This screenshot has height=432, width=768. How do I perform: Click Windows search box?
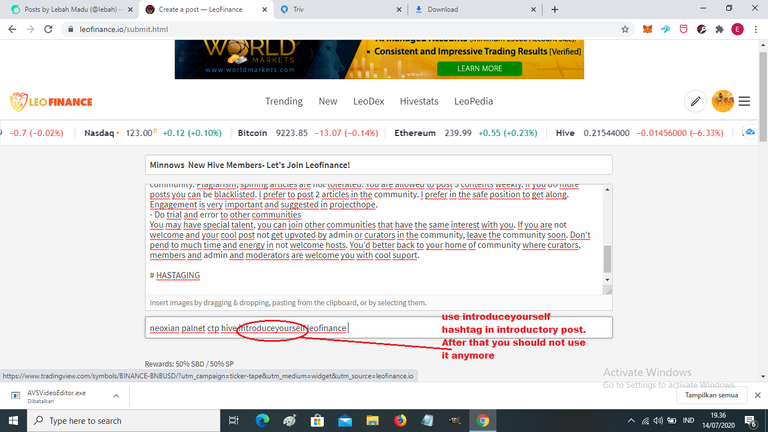123,421
